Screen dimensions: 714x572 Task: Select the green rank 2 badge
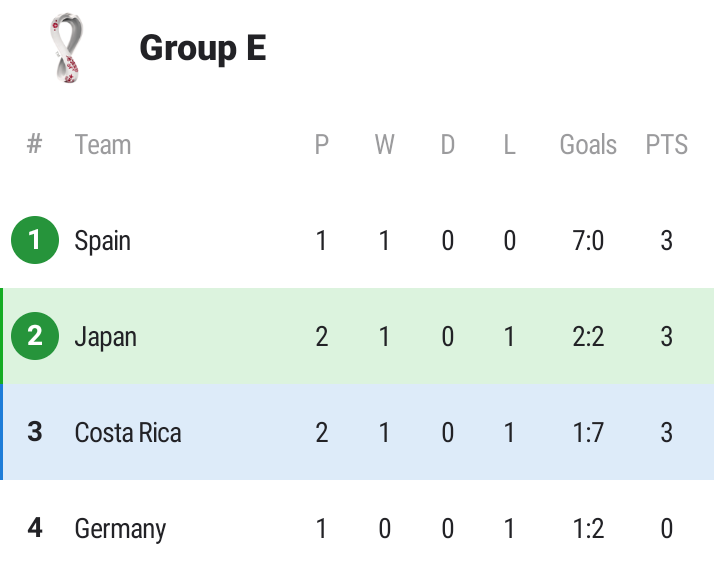point(35,336)
